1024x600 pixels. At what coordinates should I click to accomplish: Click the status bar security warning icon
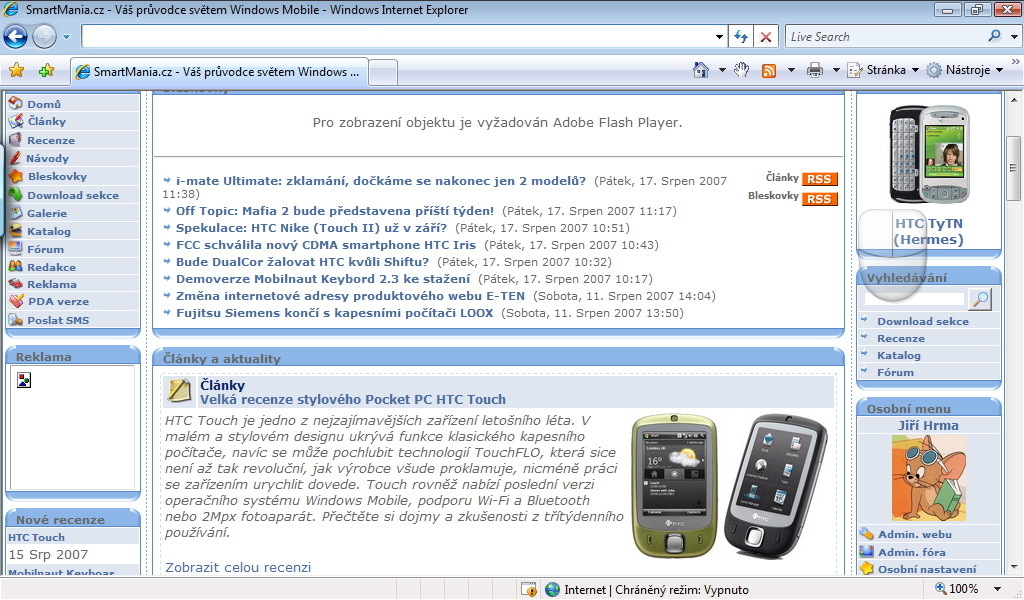pyautogui.click(x=529, y=590)
